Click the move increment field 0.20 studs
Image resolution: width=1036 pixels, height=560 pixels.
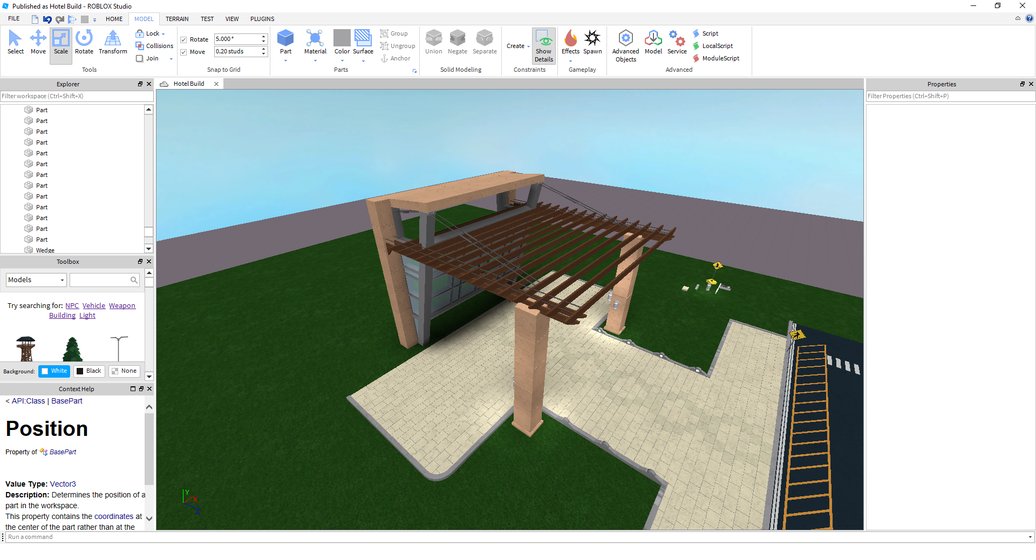coord(237,51)
